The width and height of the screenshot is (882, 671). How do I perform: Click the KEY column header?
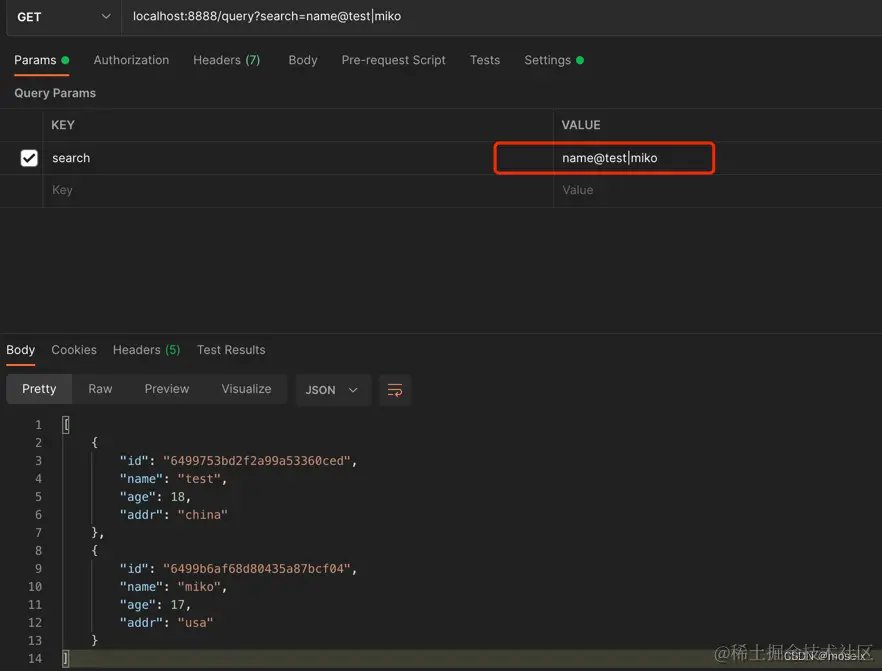click(x=63, y=125)
